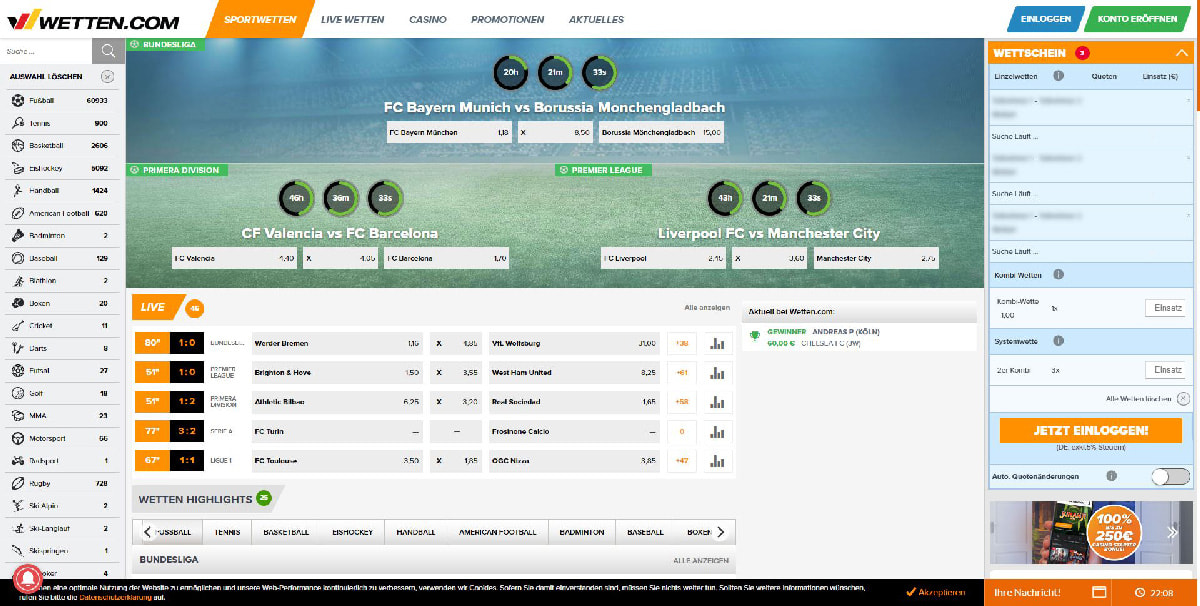Screen dimensions: 1200x606
Task: Select Basketball in sports sidebar
Action: coord(60,145)
